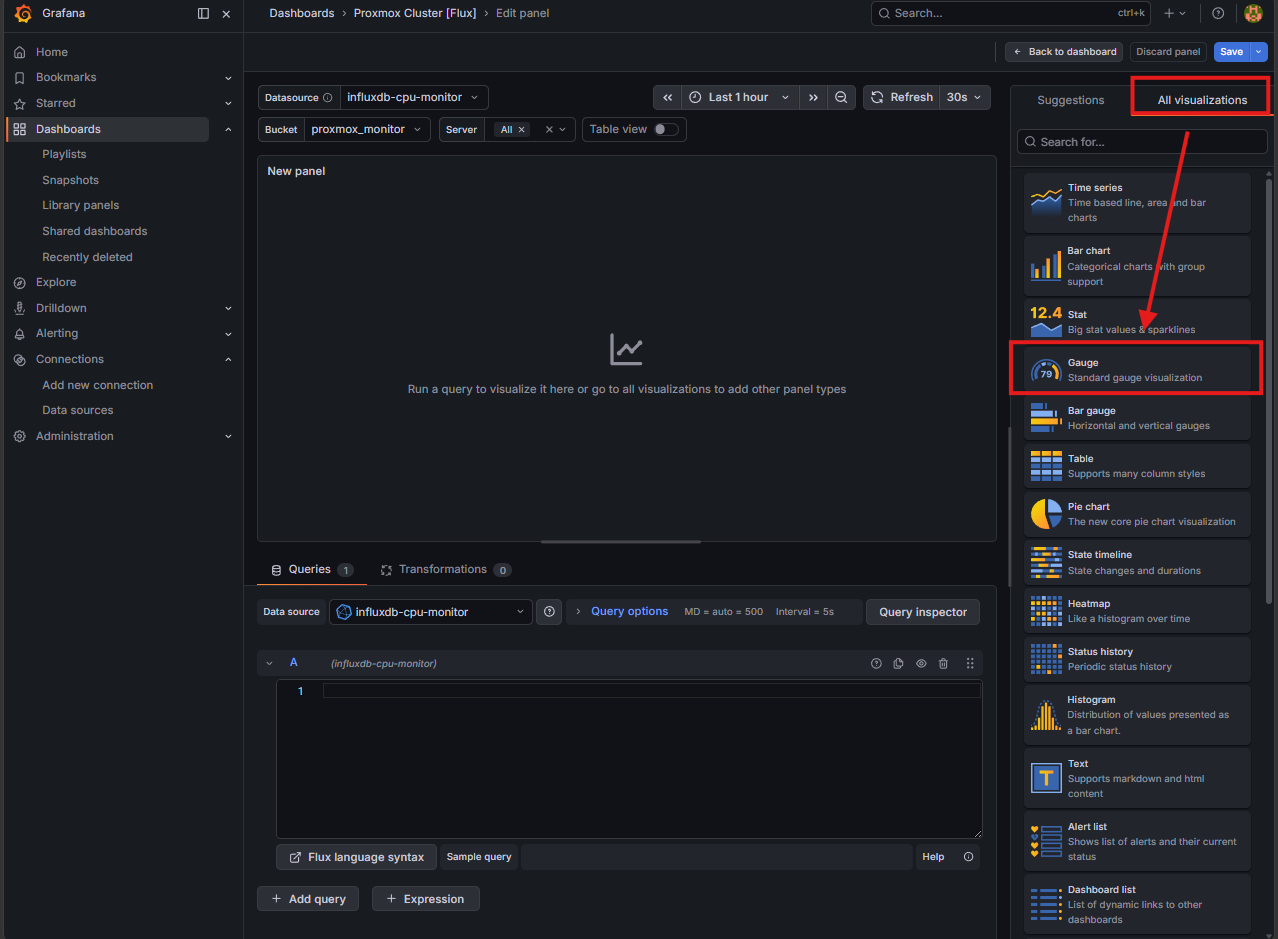Open the Bucket proxmox_monitor dropdown
Viewport: 1278px width, 939px height.
[367, 130]
